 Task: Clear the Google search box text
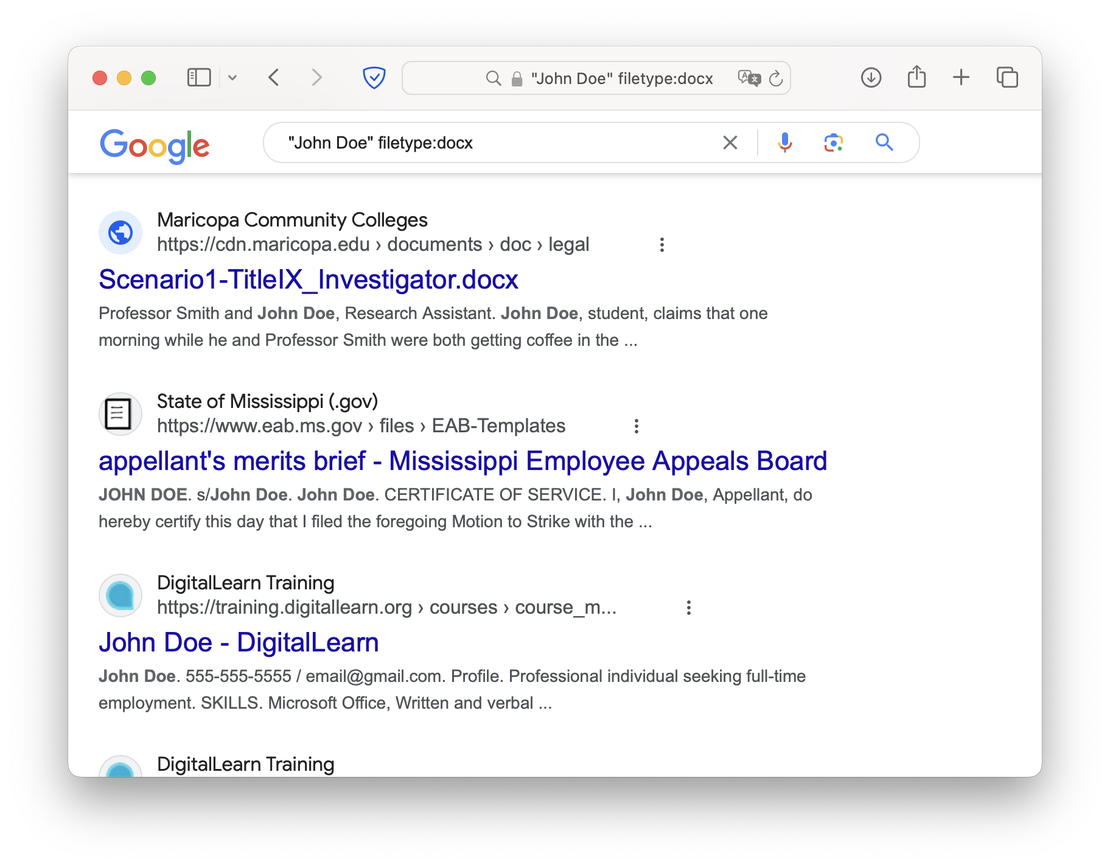pyautogui.click(x=730, y=143)
